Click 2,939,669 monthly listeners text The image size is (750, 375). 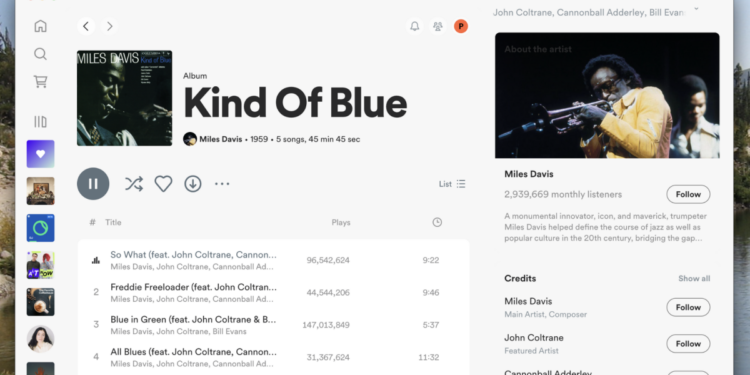[563, 195]
